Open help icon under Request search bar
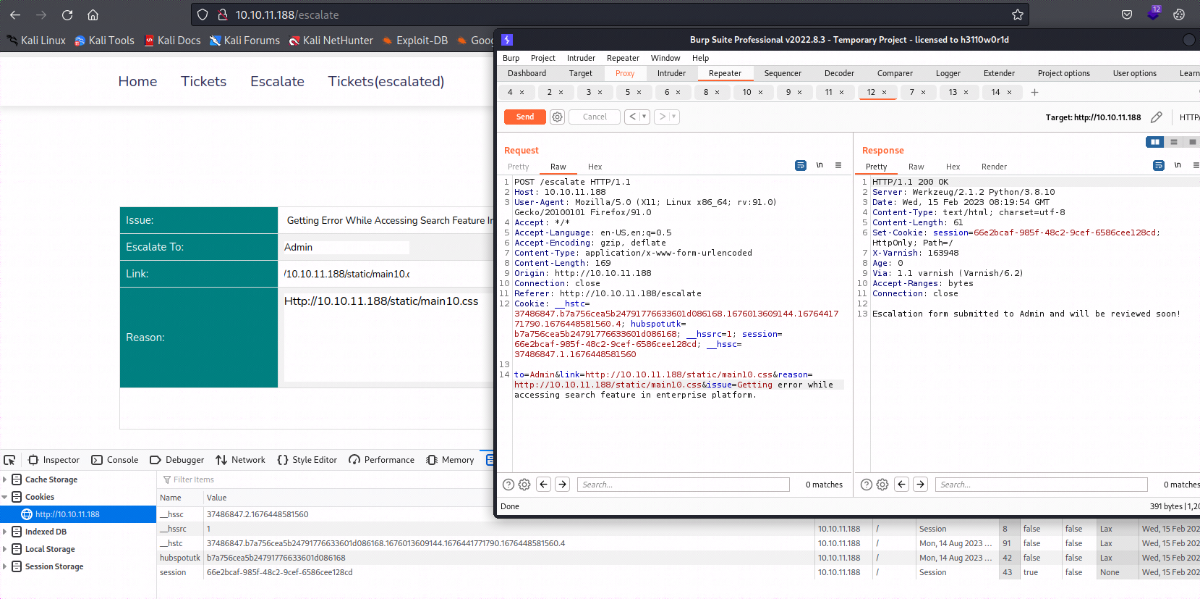The height and width of the screenshot is (599, 1200). point(508,485)
